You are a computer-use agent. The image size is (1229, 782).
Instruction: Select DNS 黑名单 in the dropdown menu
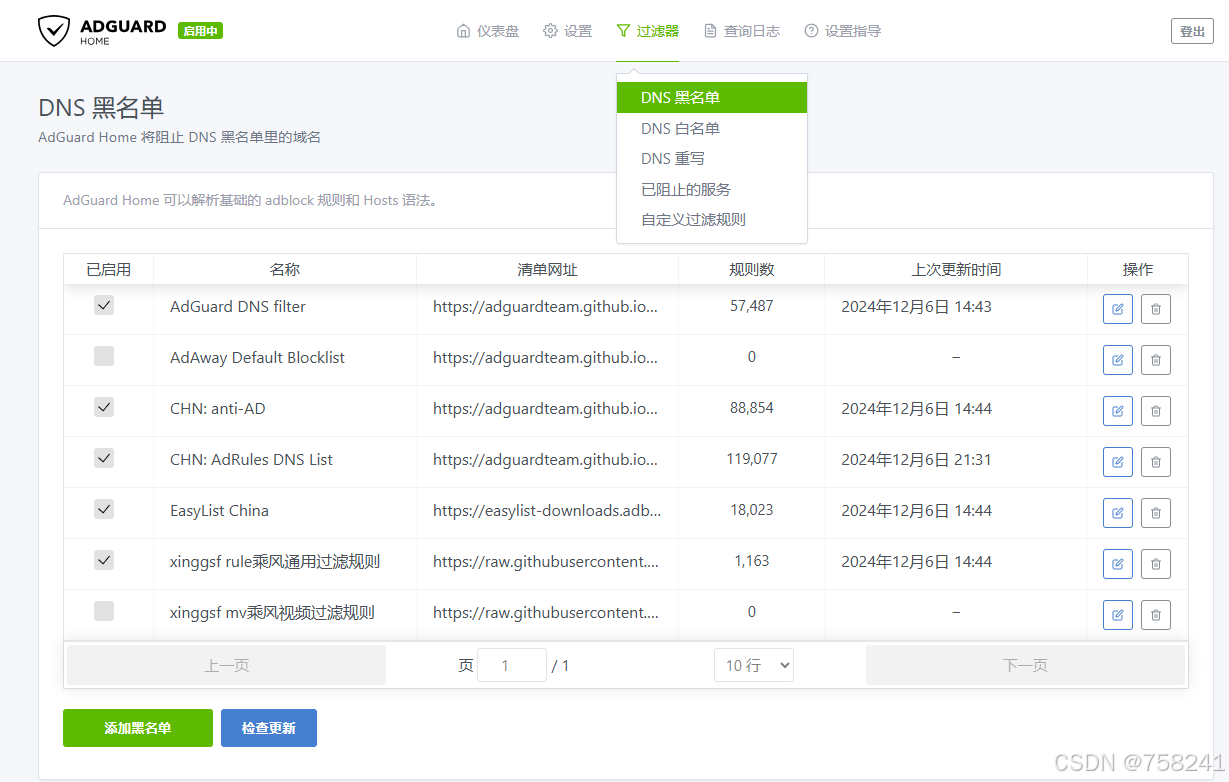[x=712, y=98]
